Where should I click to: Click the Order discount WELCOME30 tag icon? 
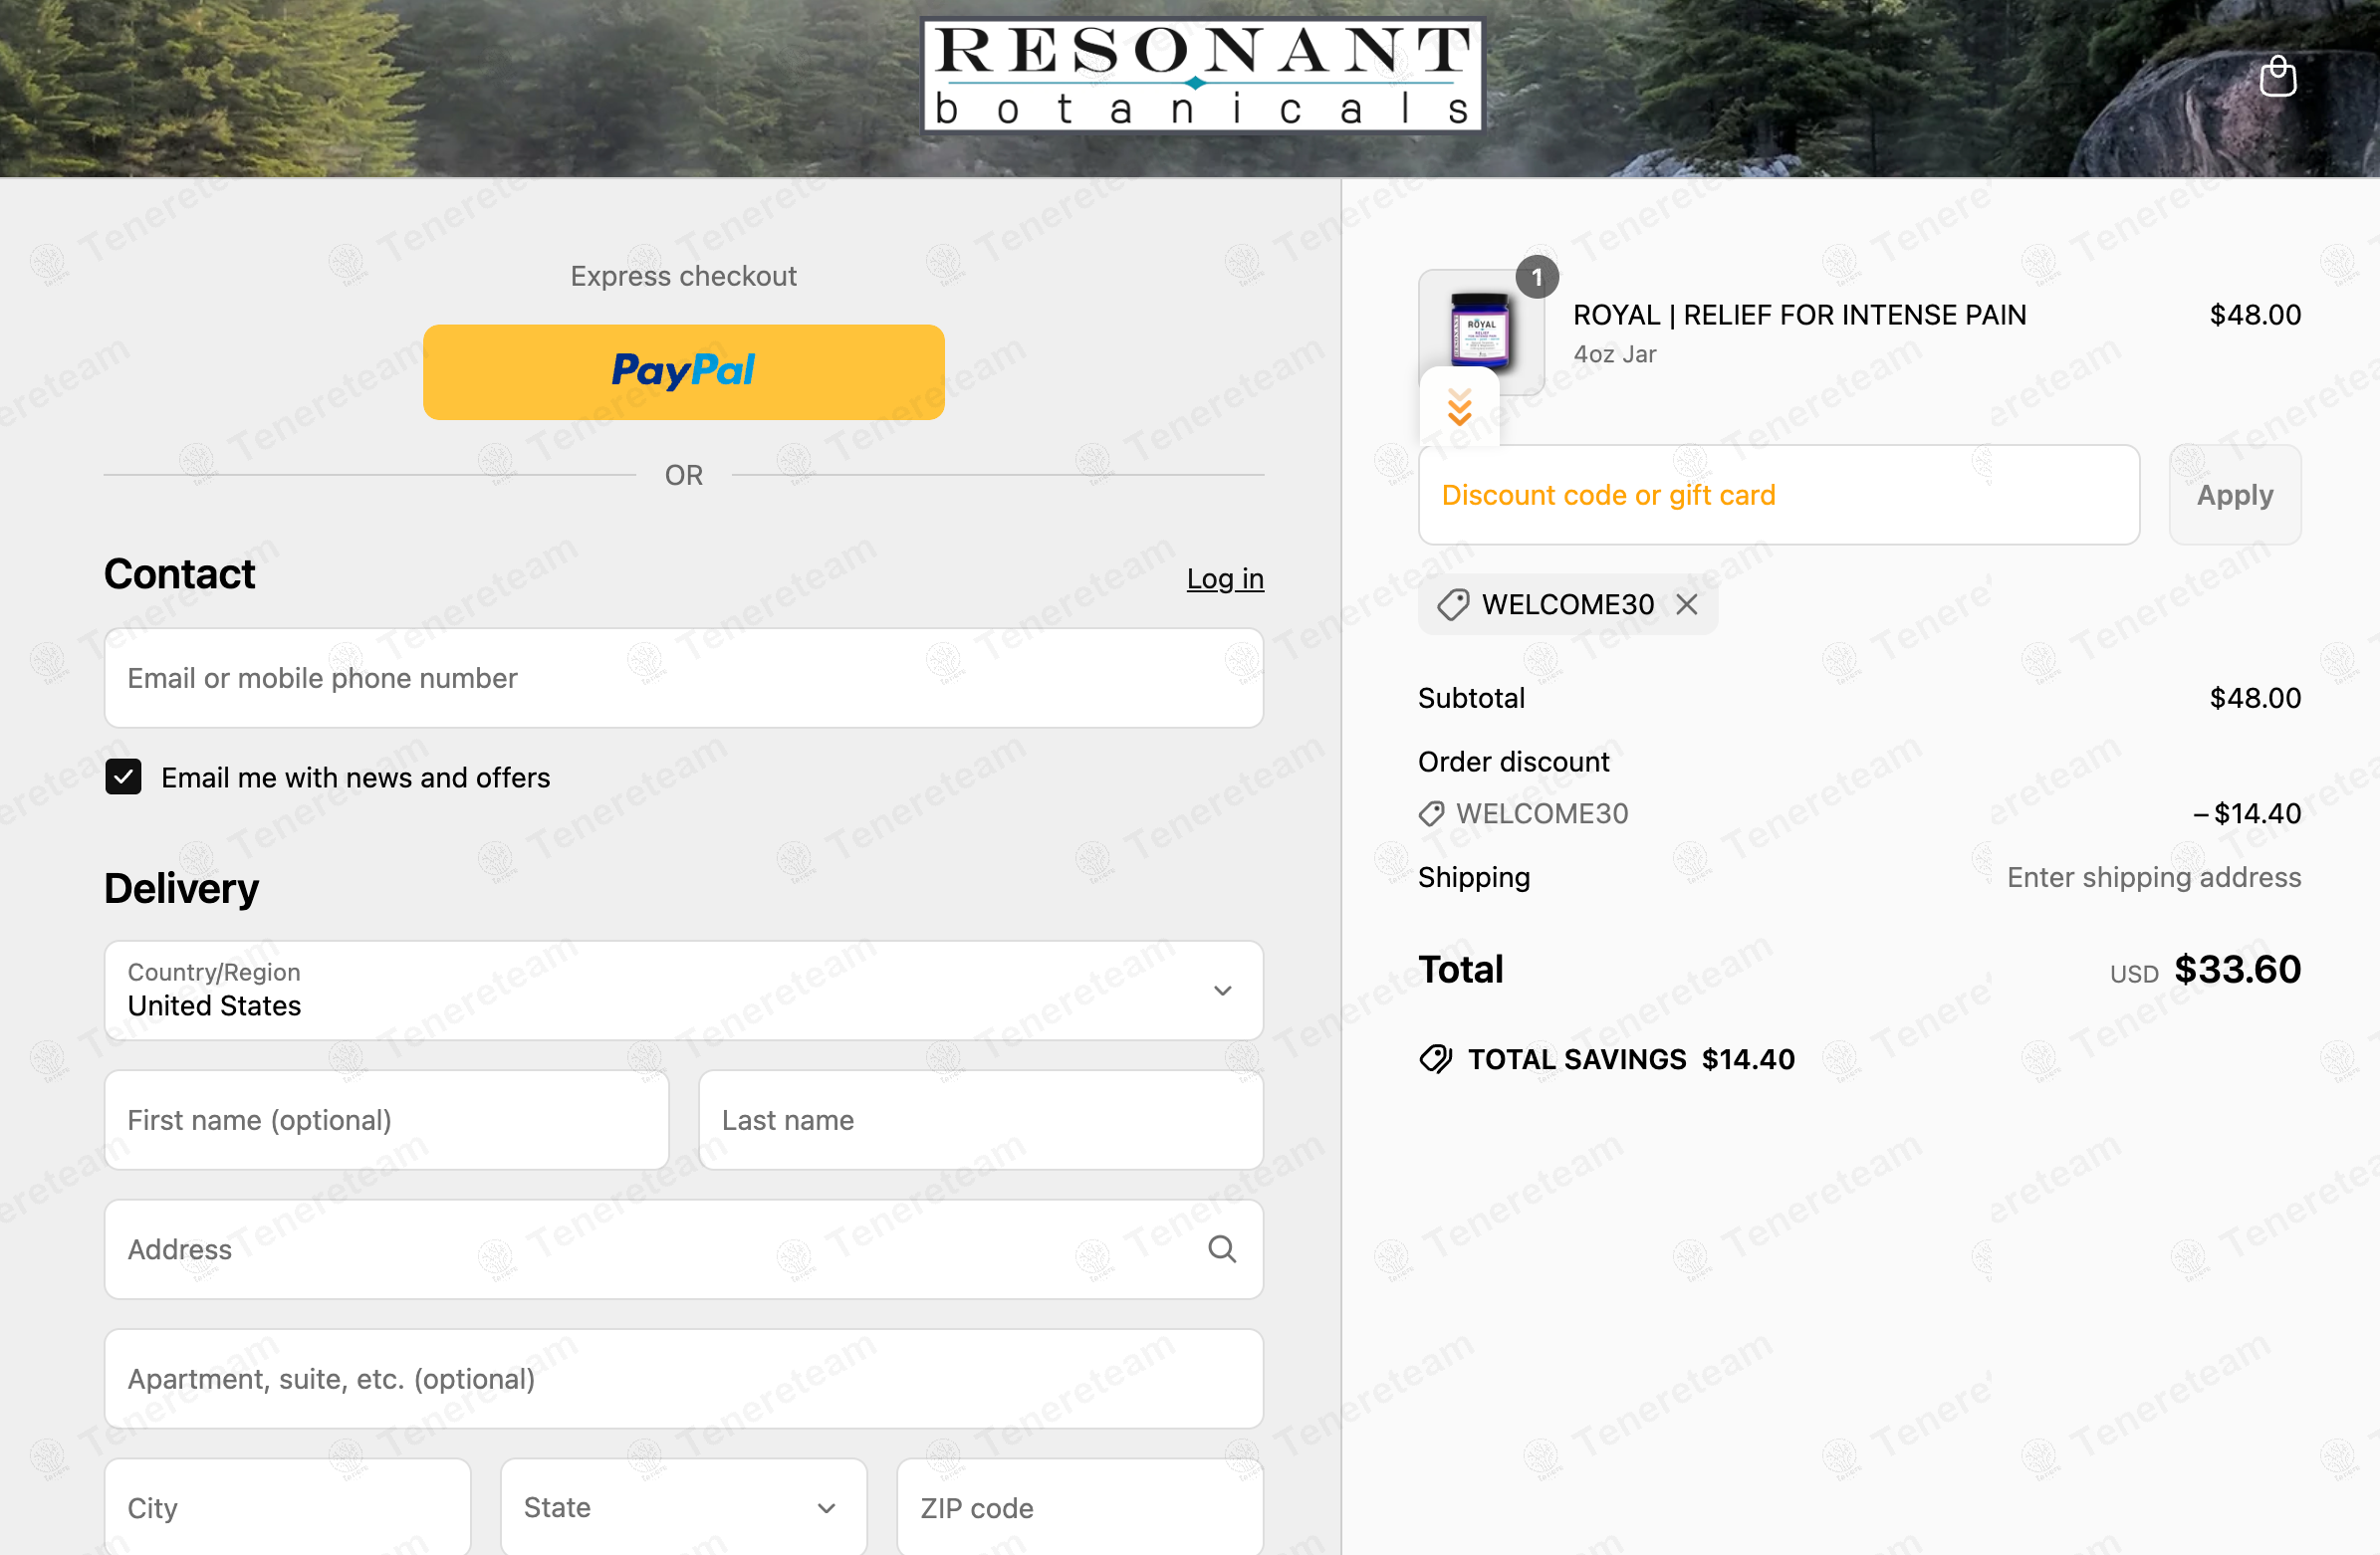click(x=1431, y=813)
